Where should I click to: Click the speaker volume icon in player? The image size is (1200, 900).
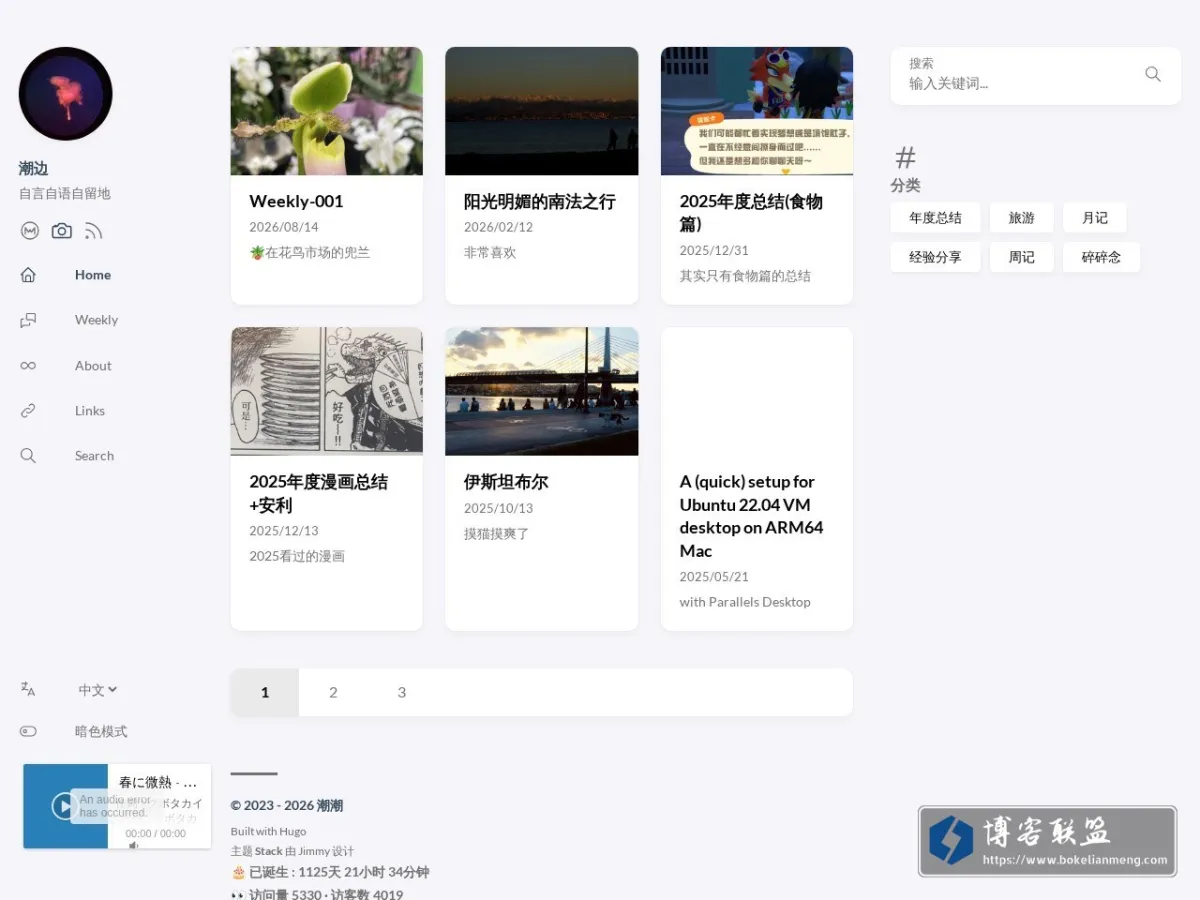[x=134, y=845]
